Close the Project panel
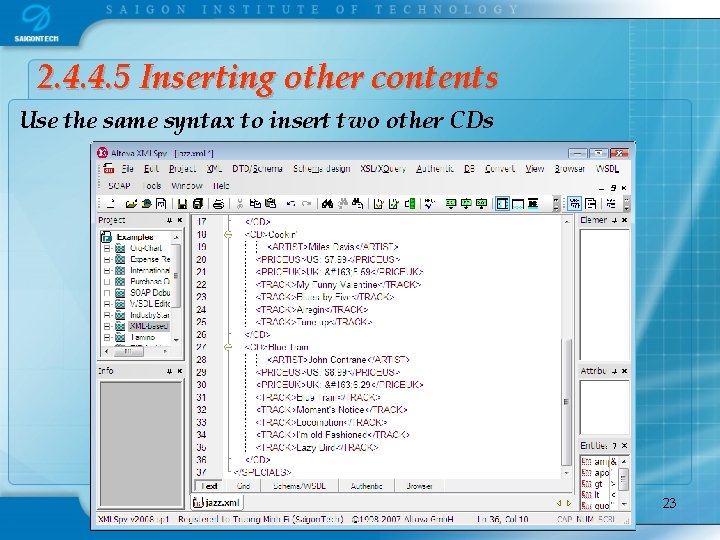Viewport: 720px width, 540px height. pos(180,220)
